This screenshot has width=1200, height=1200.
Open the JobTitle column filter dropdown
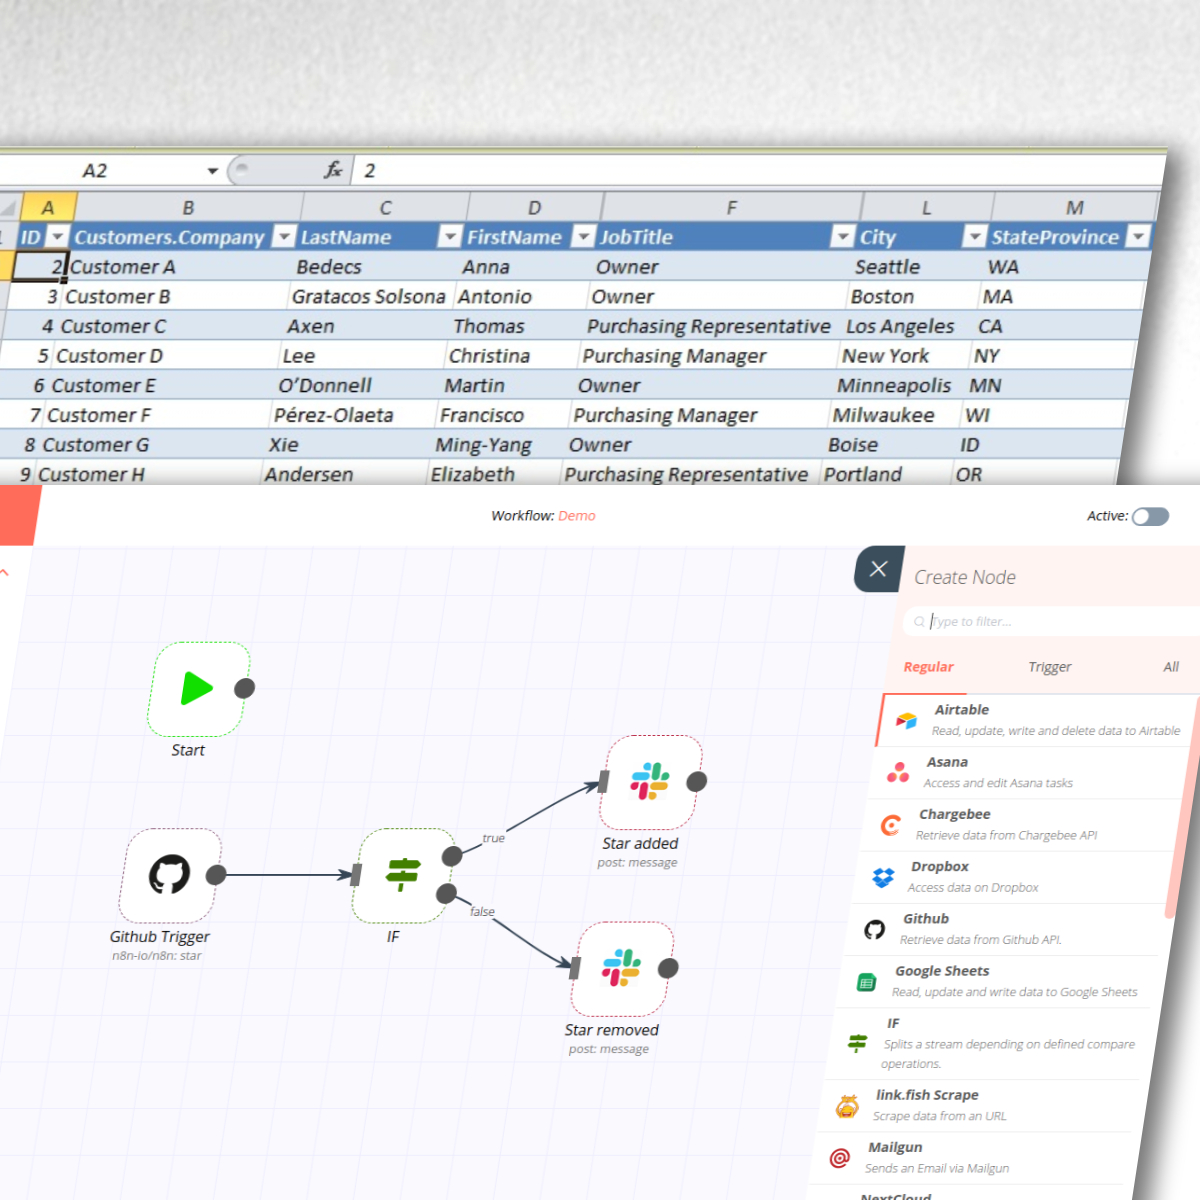[x=842, y=237]
